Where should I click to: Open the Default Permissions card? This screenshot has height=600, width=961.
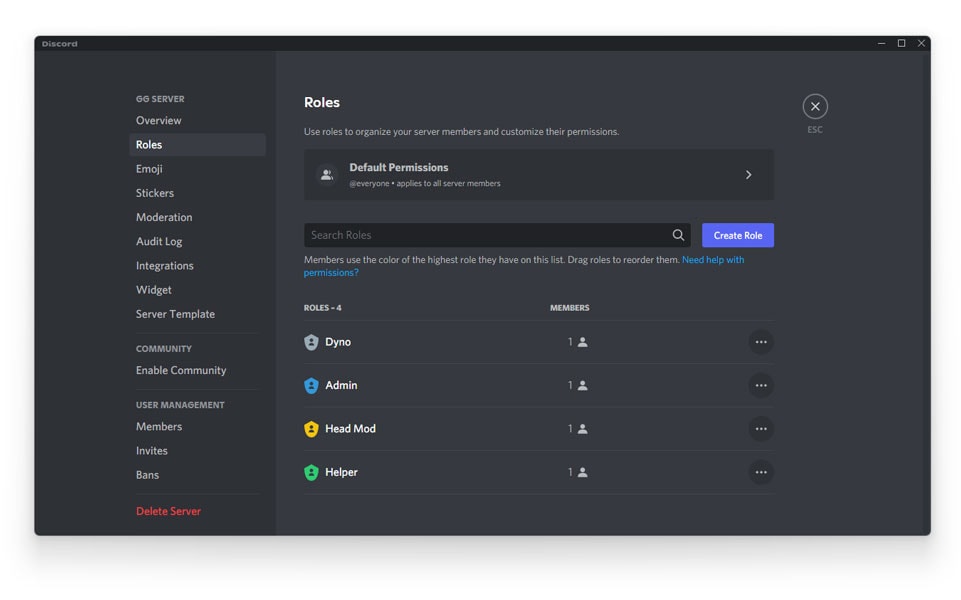(x=538, y=175)
